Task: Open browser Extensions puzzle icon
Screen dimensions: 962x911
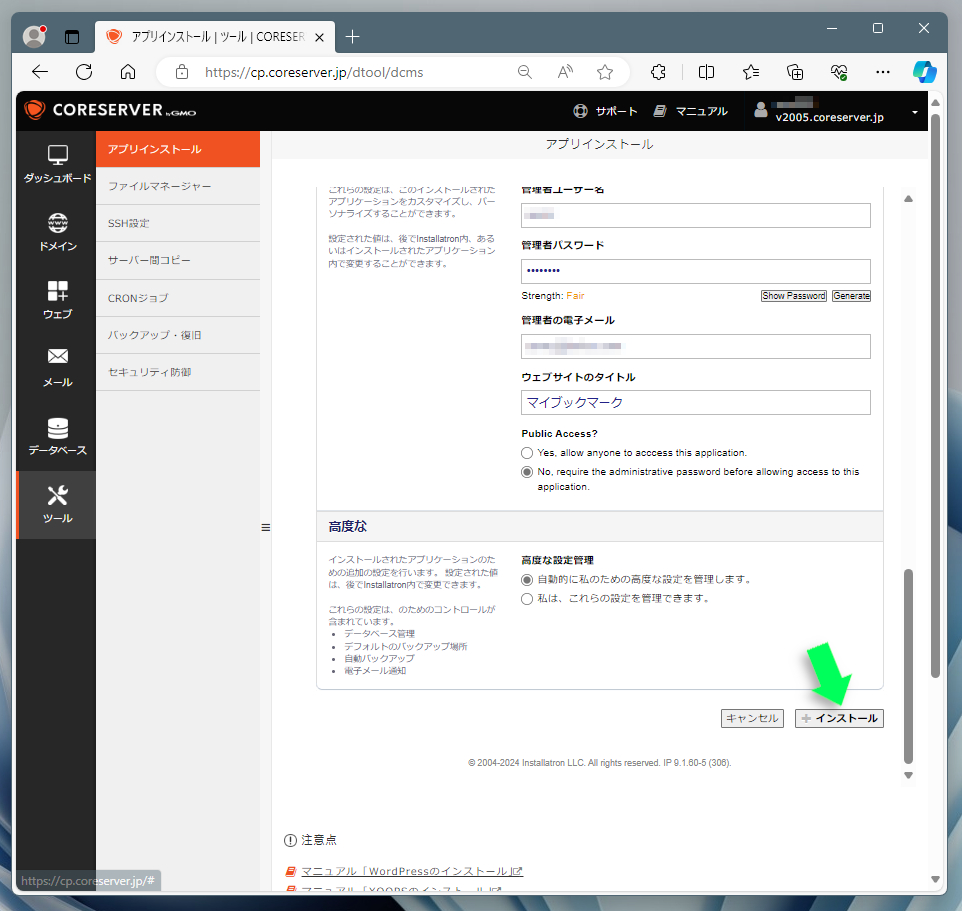Action: point(658,72)
